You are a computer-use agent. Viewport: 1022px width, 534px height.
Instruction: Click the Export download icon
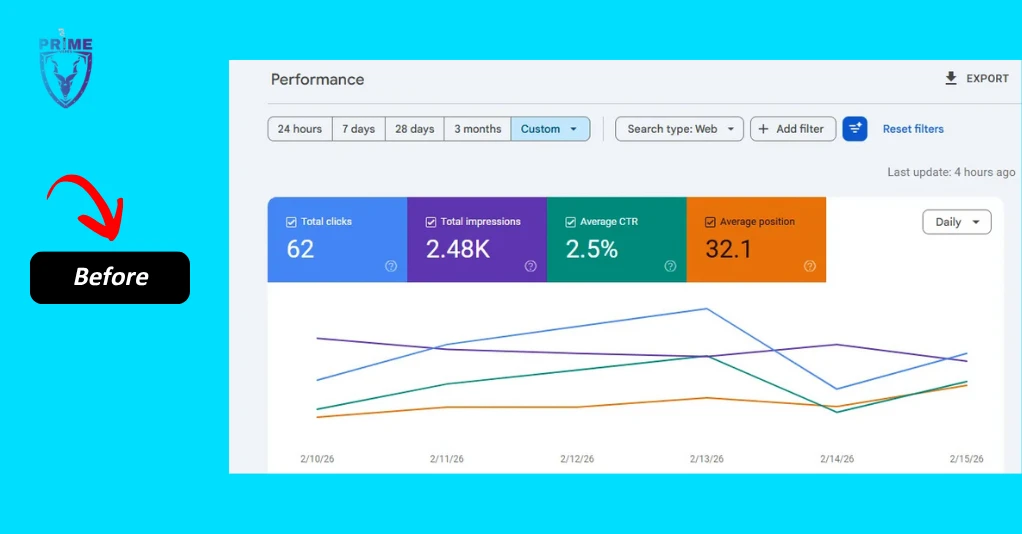(x=951, y=78)
